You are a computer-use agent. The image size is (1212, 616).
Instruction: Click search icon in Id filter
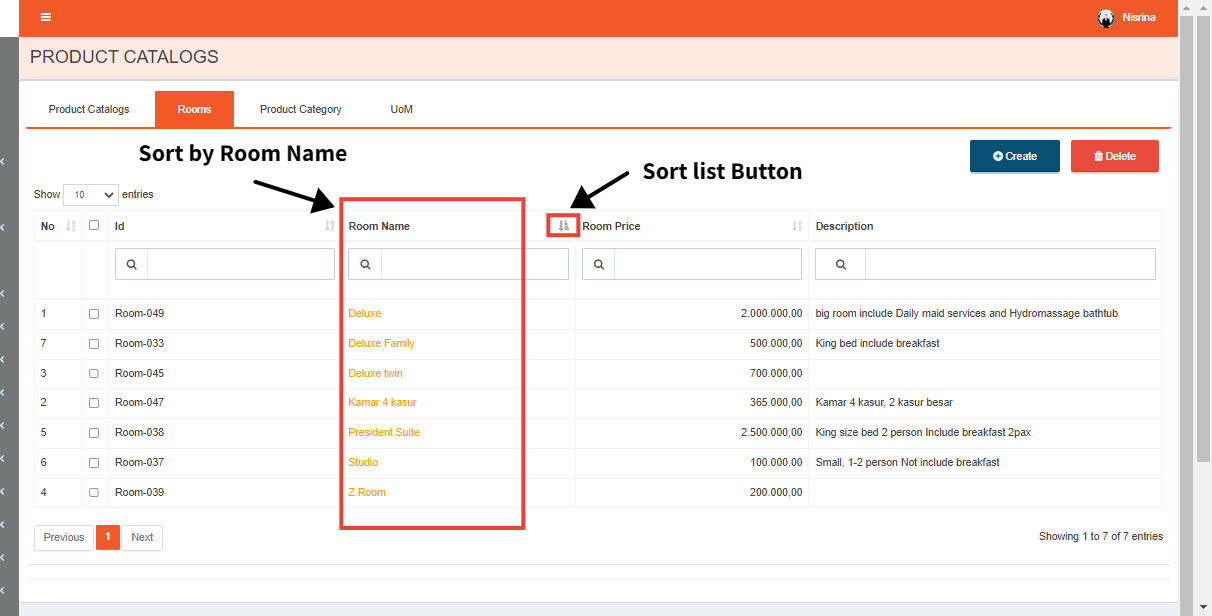132,264
